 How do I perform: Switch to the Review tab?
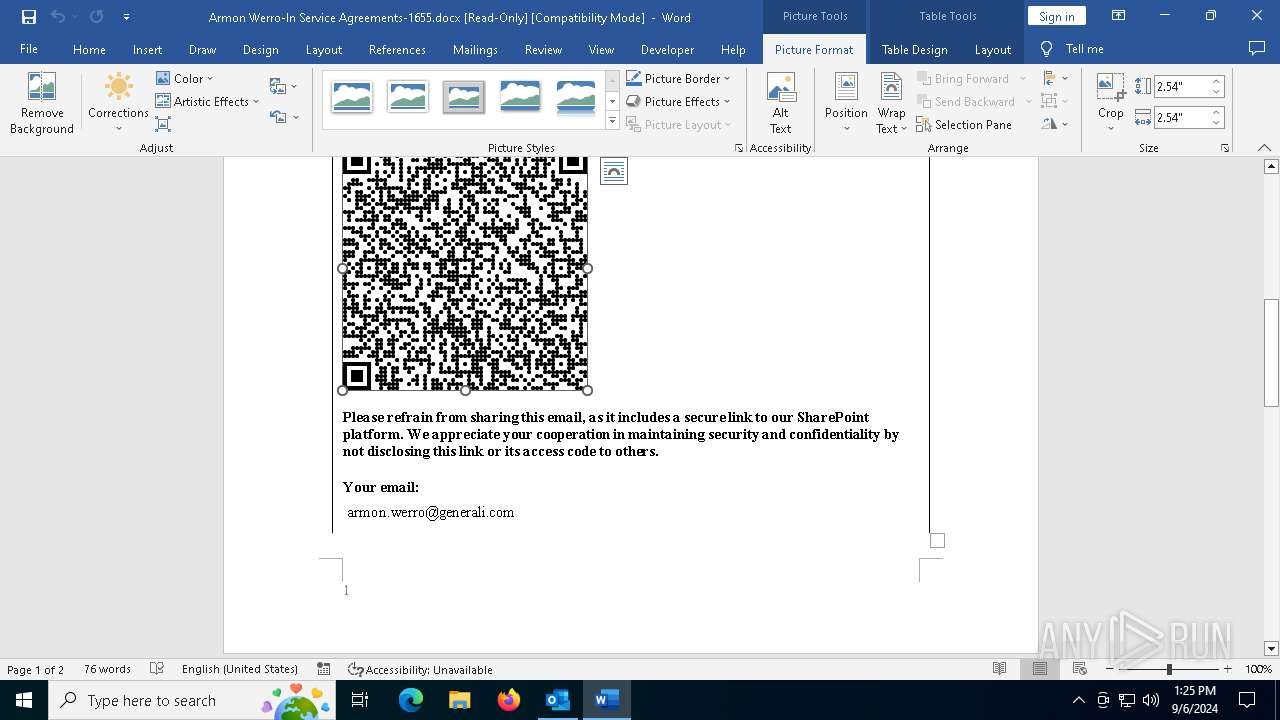pyautogui.click(x=543, y=49)
